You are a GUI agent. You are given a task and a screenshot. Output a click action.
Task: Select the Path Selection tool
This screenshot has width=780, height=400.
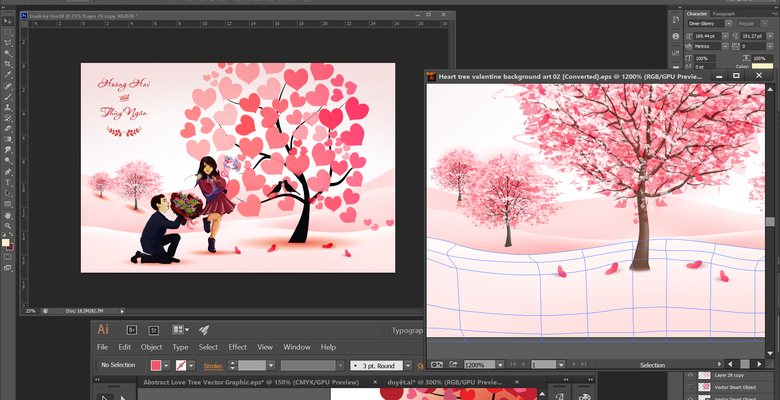pyautogui.click(x=8, y=193)
